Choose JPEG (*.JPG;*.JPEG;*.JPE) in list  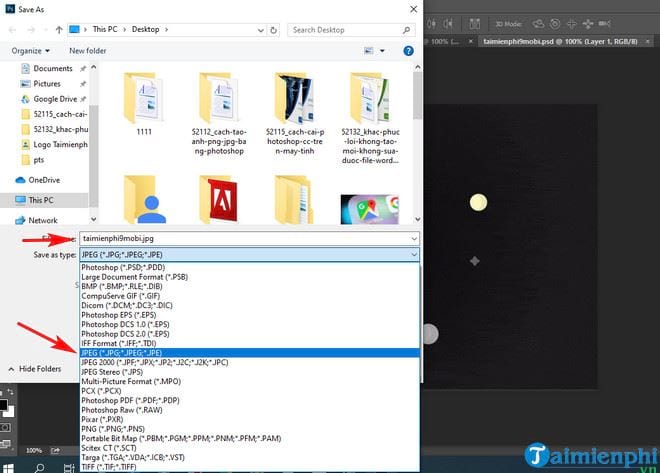[250, 353]
